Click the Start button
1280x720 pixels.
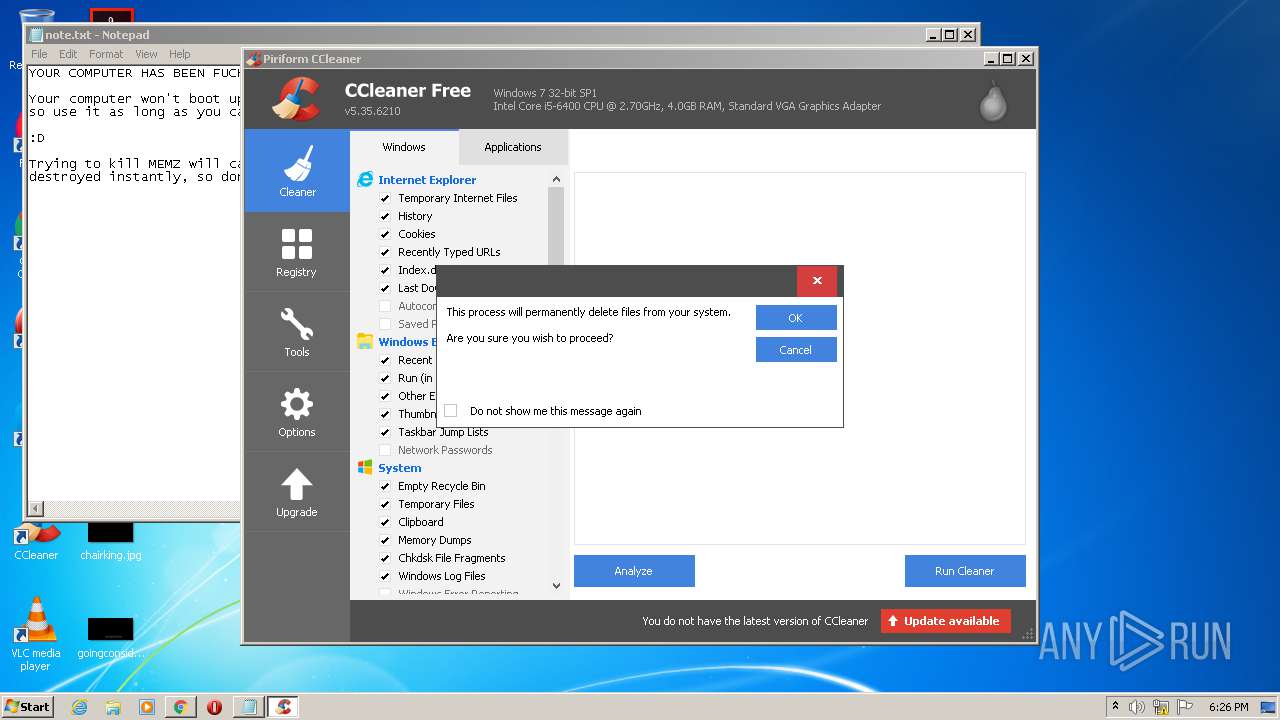[x=27, y=706]
